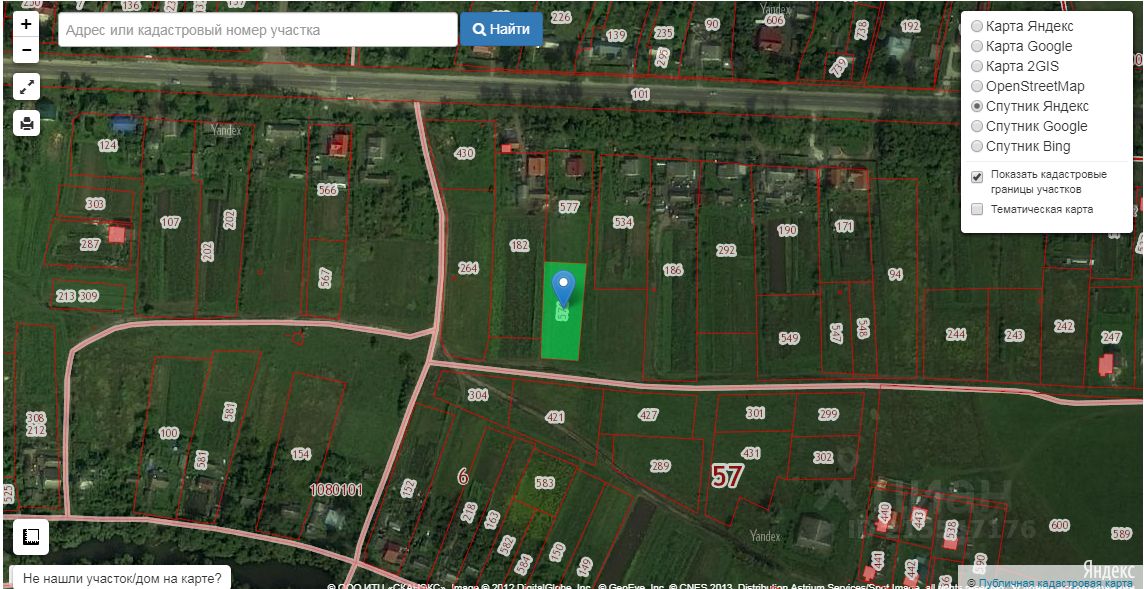
Task: Click the print map icon
Action: click(27, 123)
